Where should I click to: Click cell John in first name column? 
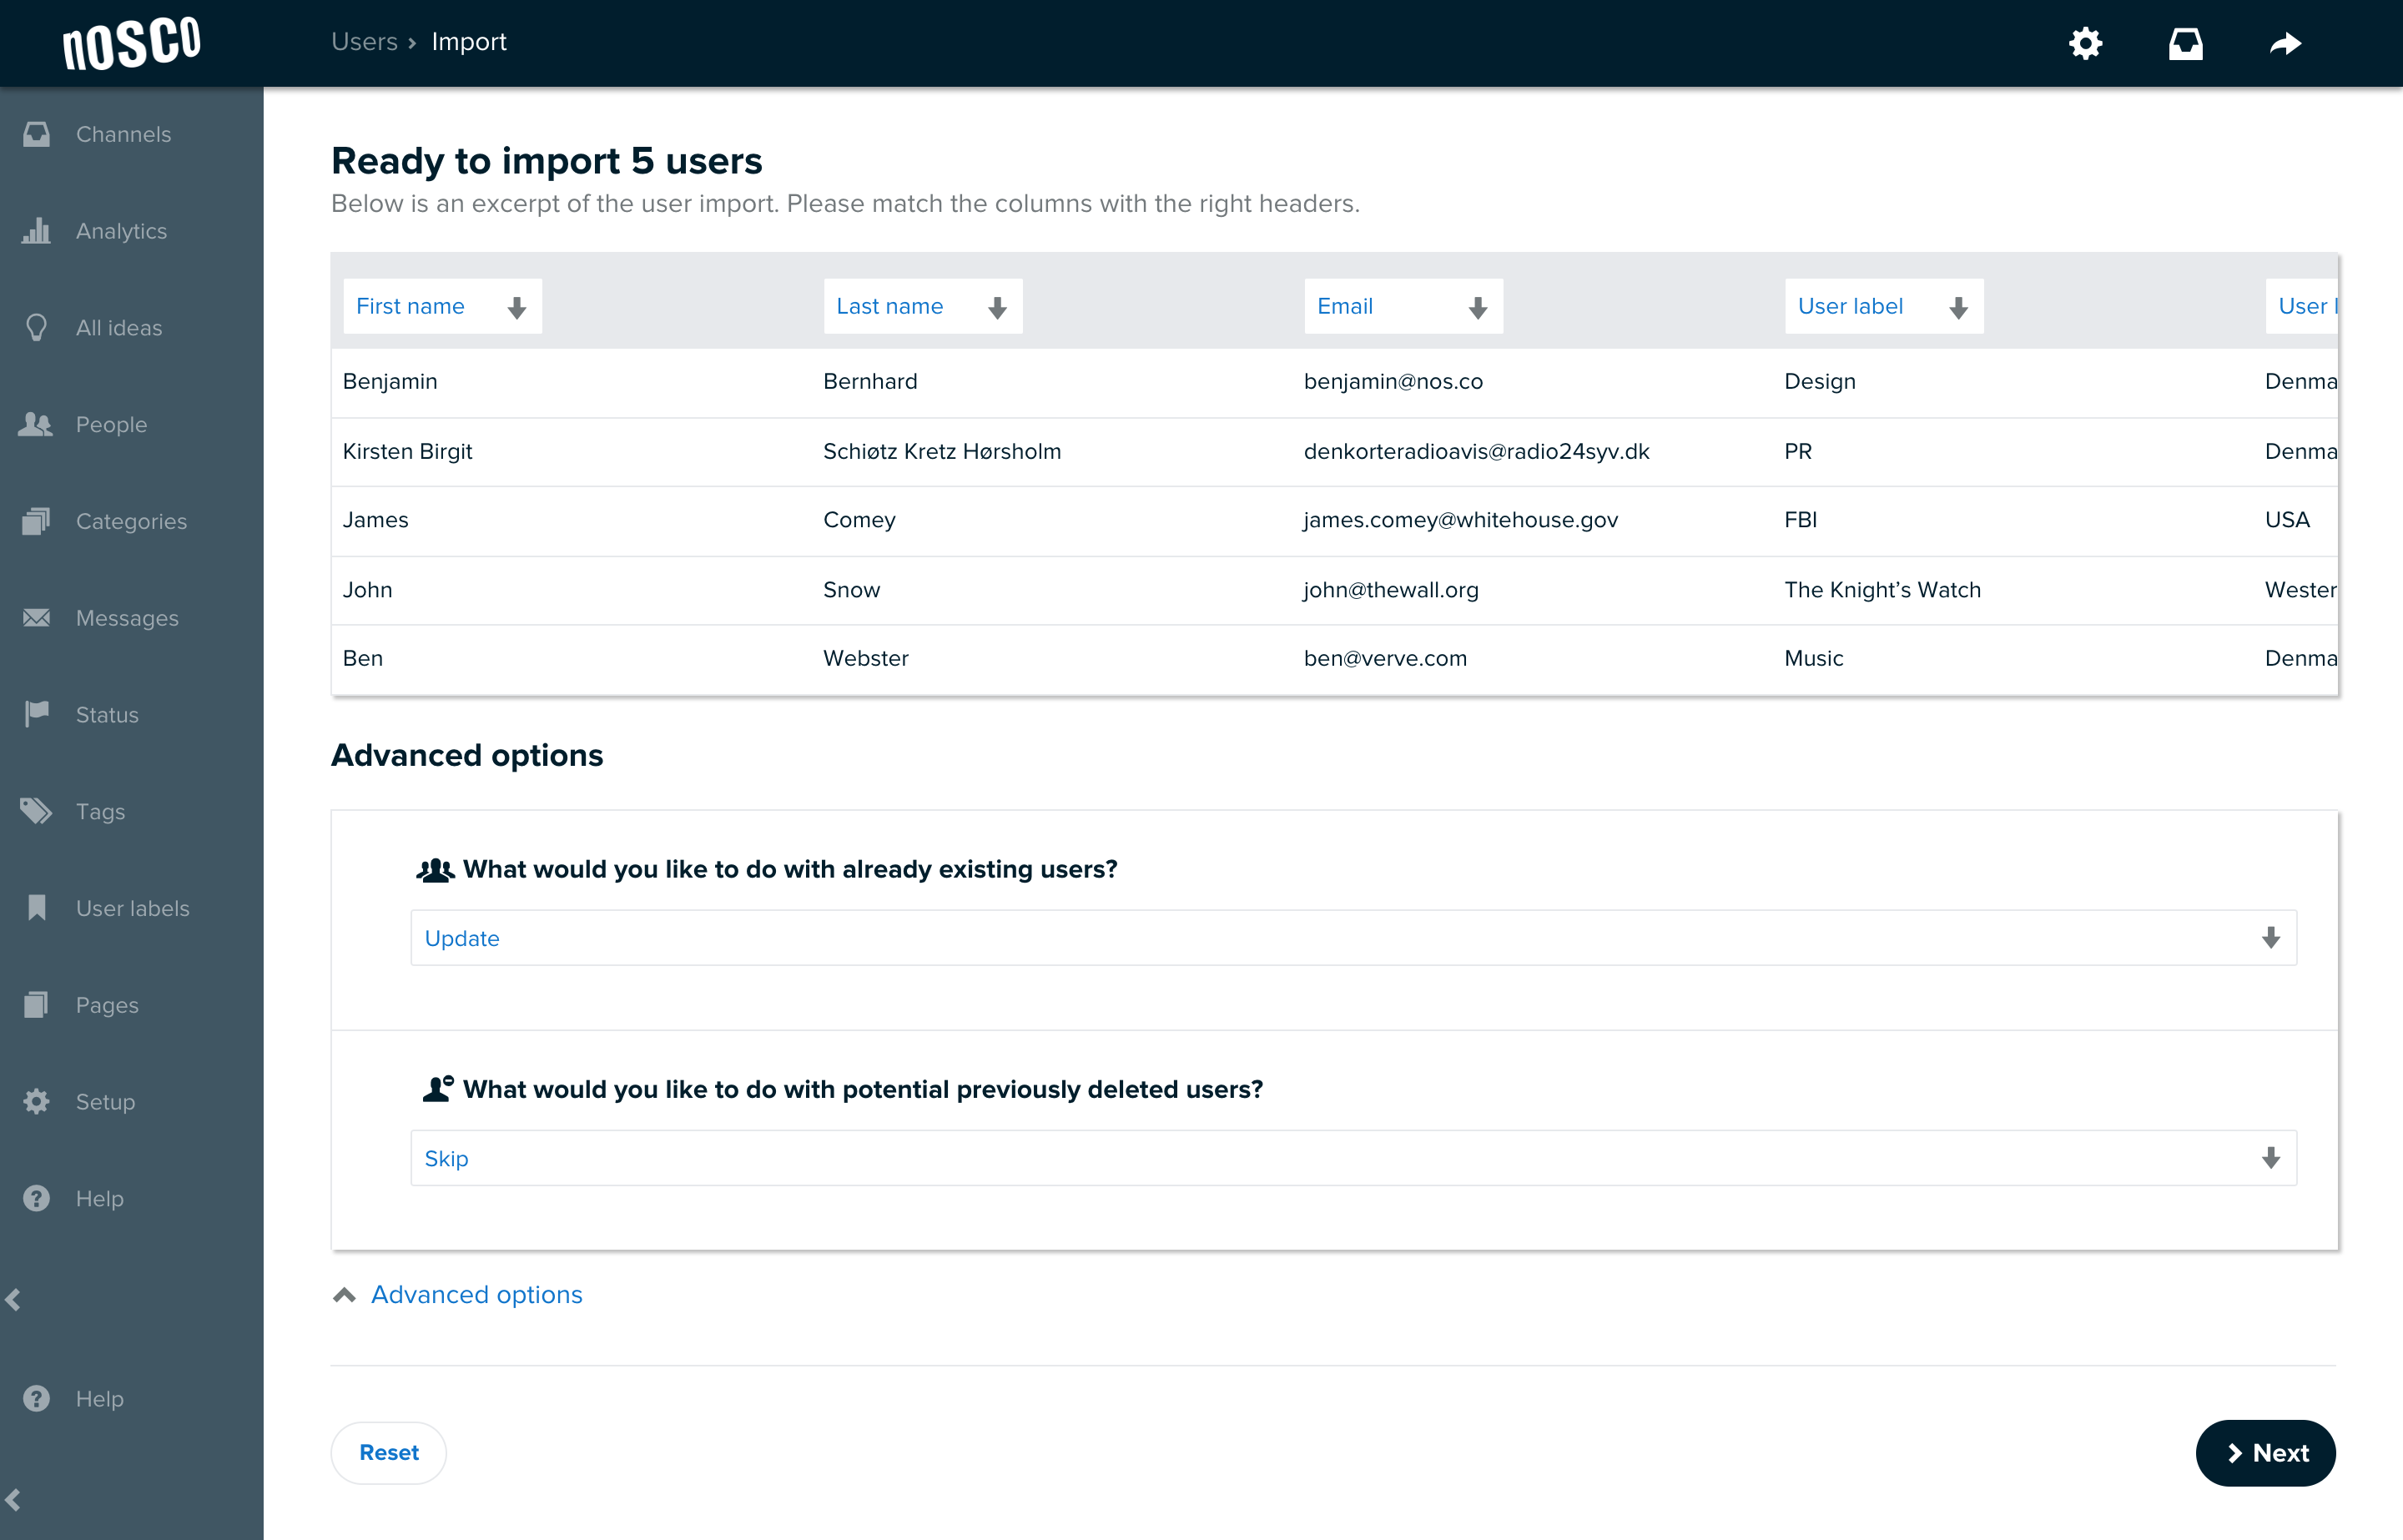[x=368, y=590]
